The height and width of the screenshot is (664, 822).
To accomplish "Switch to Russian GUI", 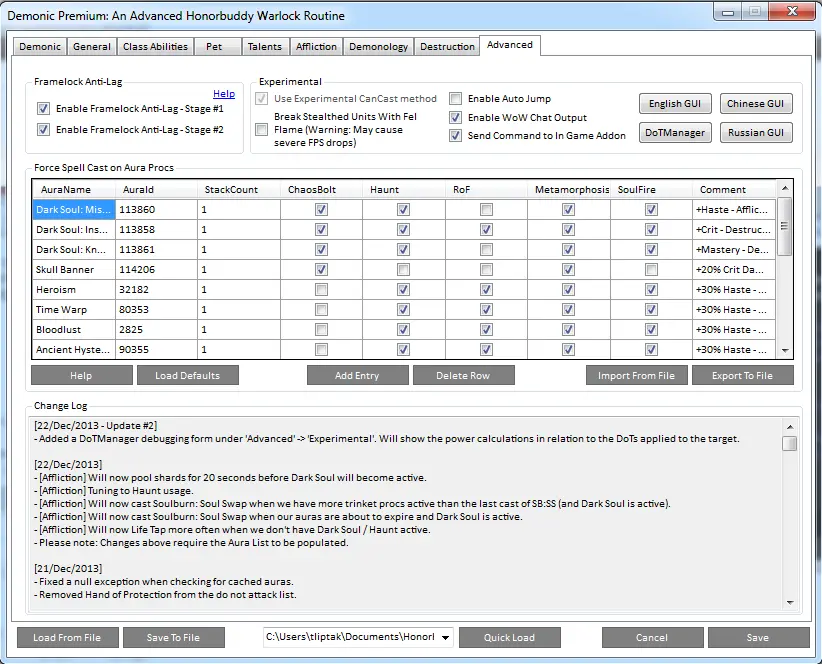I will click(x=755, y=133).
